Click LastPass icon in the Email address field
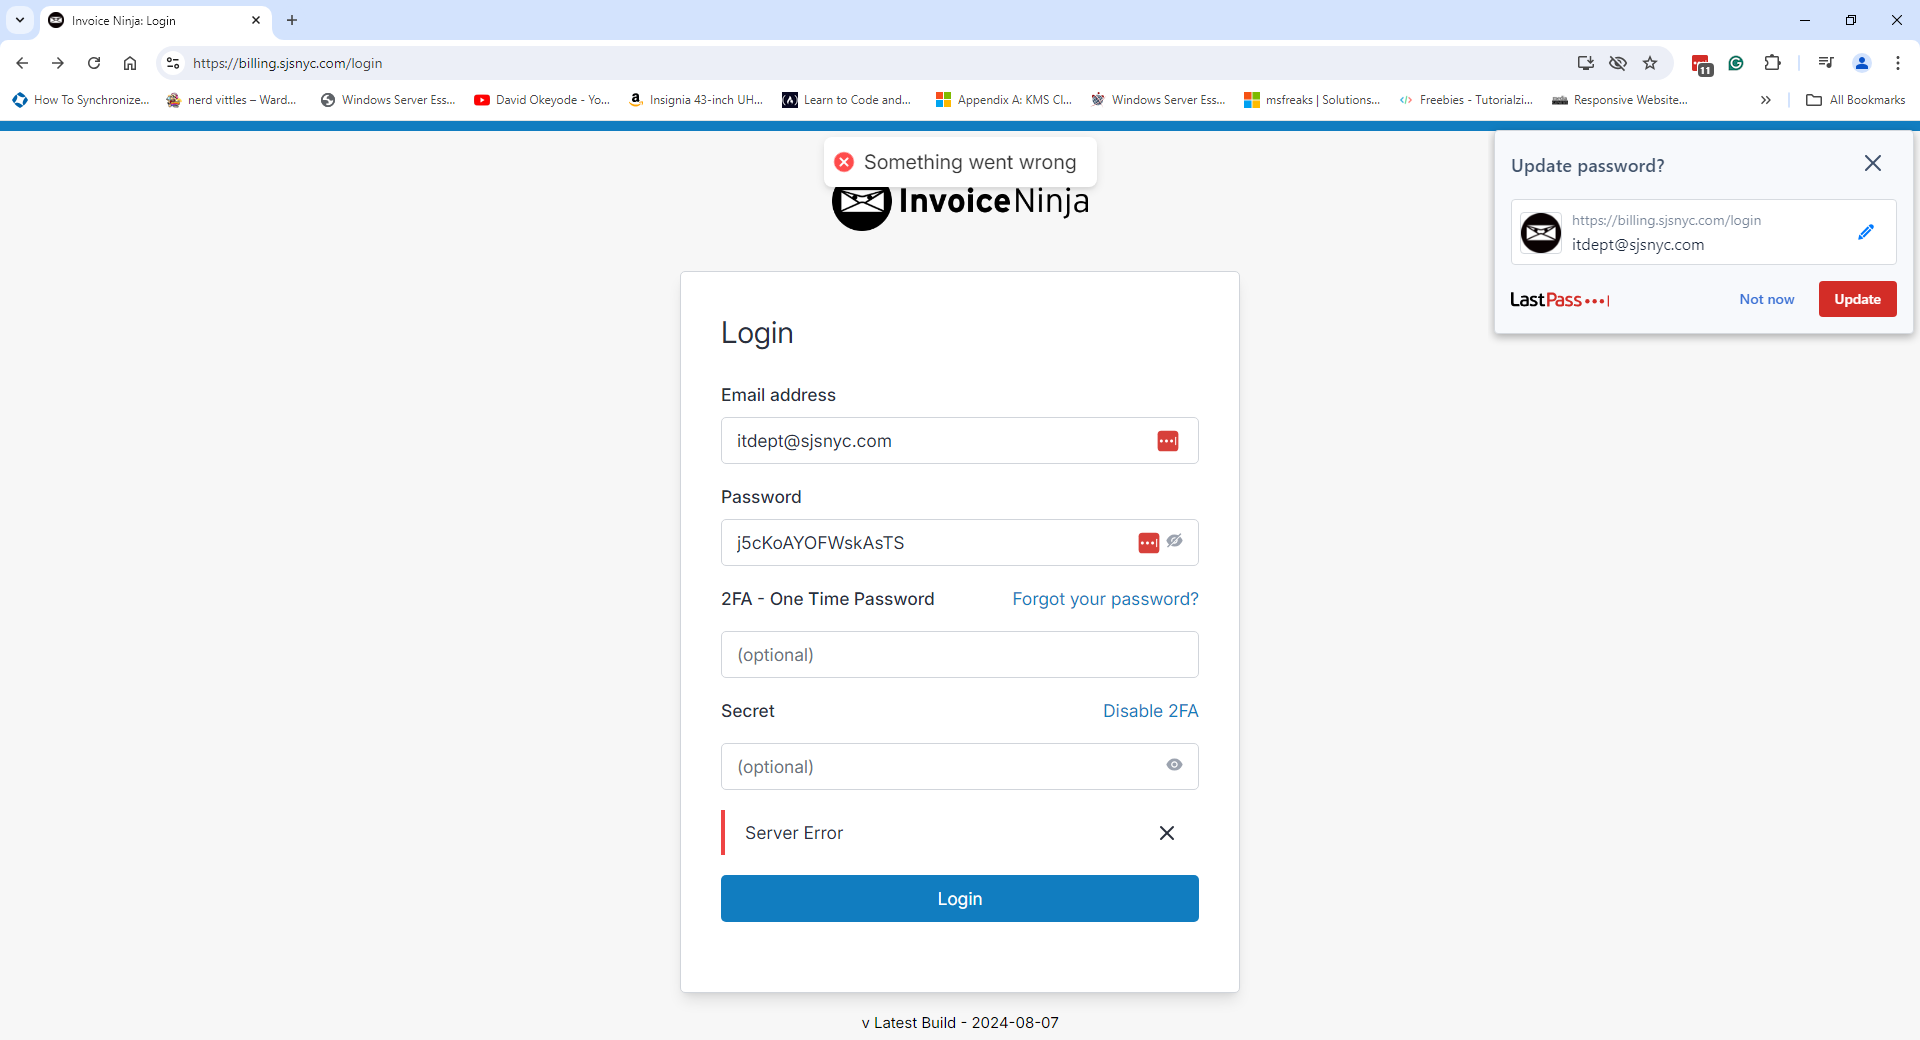The image size is (1920, 1040). pos(1168,441)
